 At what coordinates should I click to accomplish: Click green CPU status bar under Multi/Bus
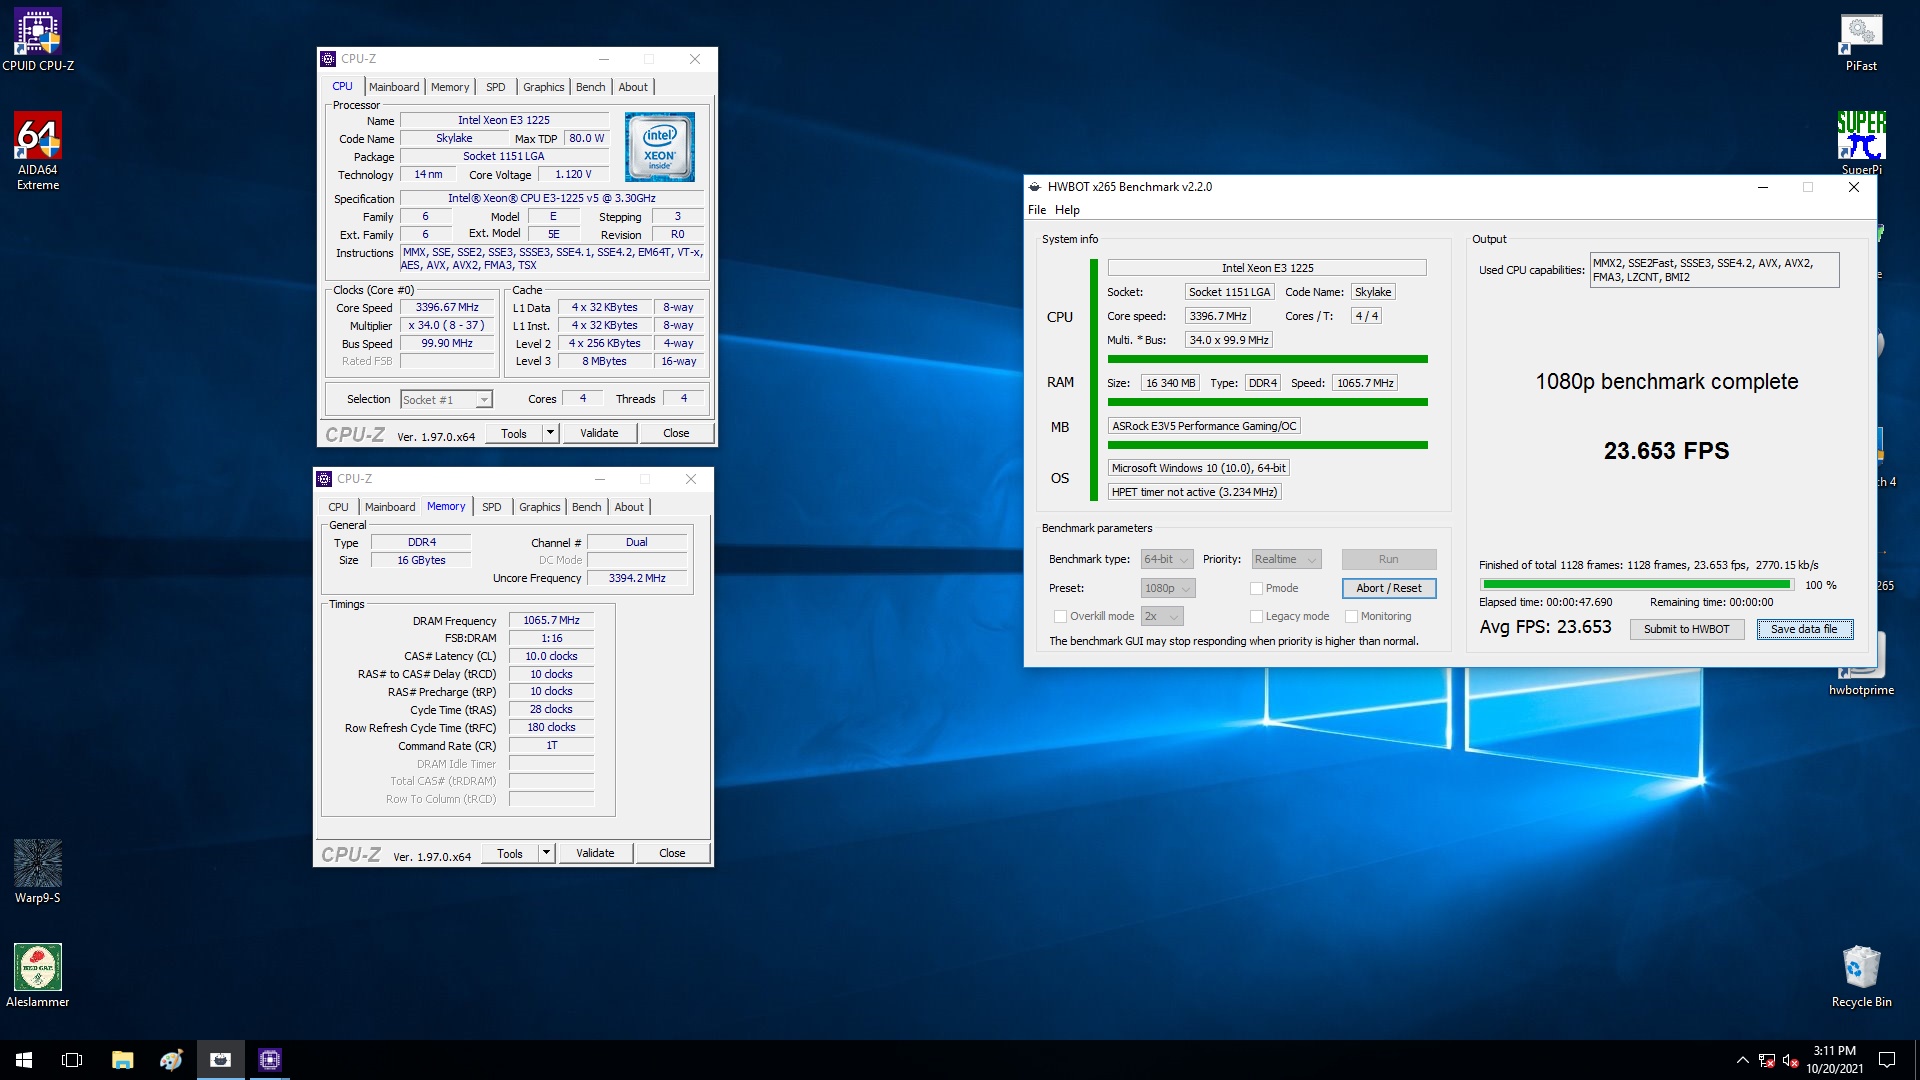[x=1267, y=359]
